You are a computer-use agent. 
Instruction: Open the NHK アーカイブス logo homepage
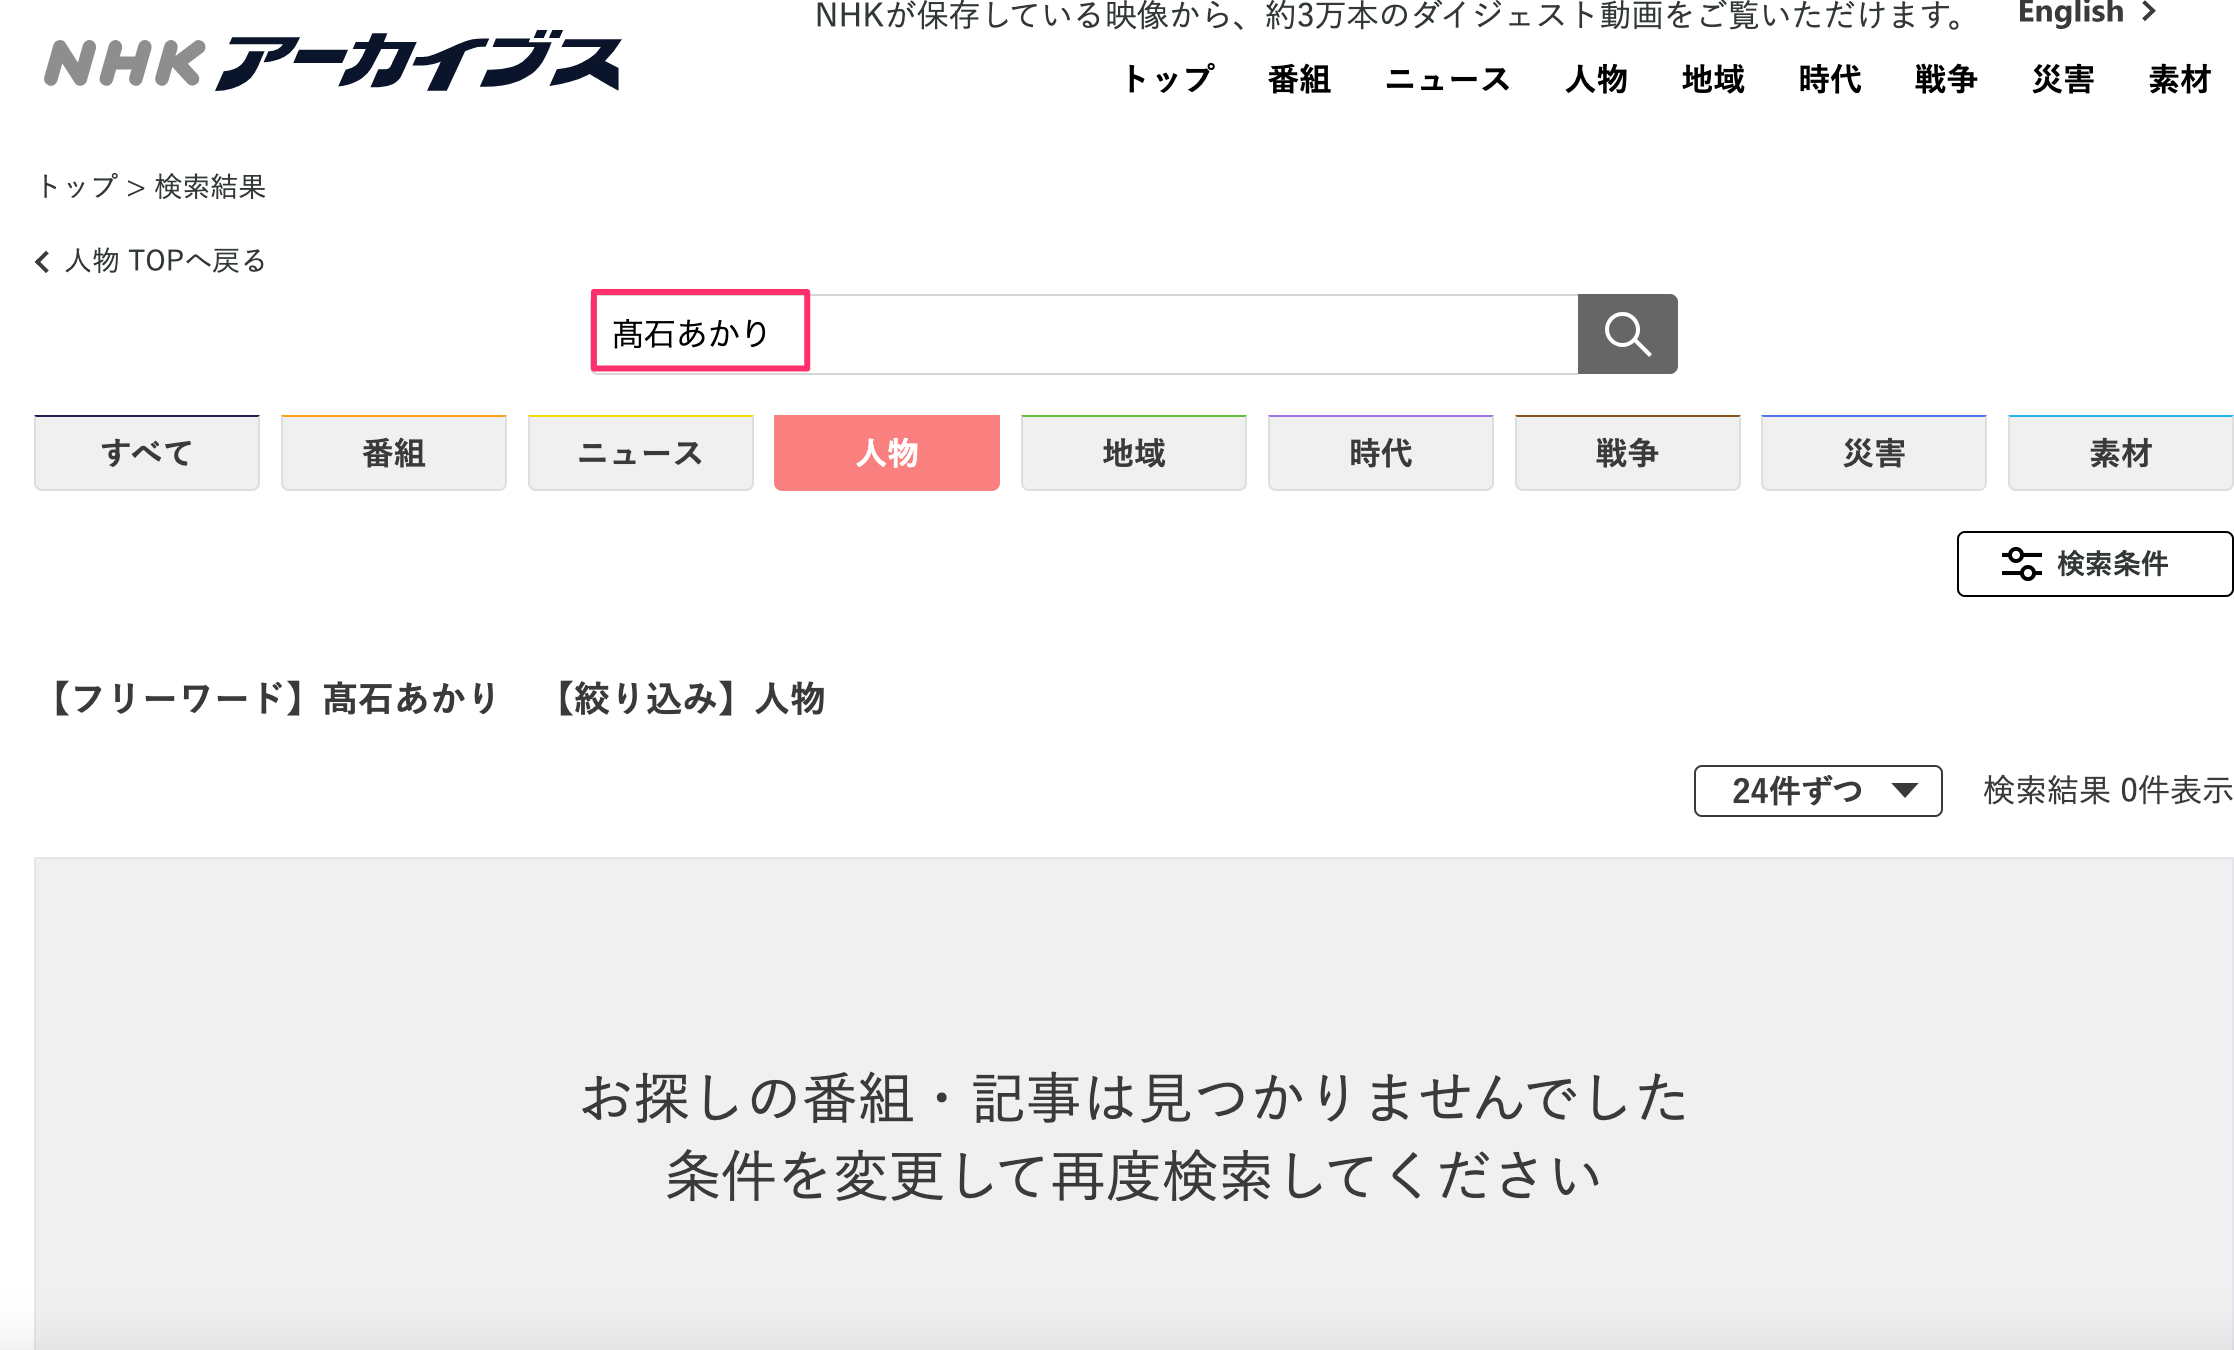click(333, 62)
